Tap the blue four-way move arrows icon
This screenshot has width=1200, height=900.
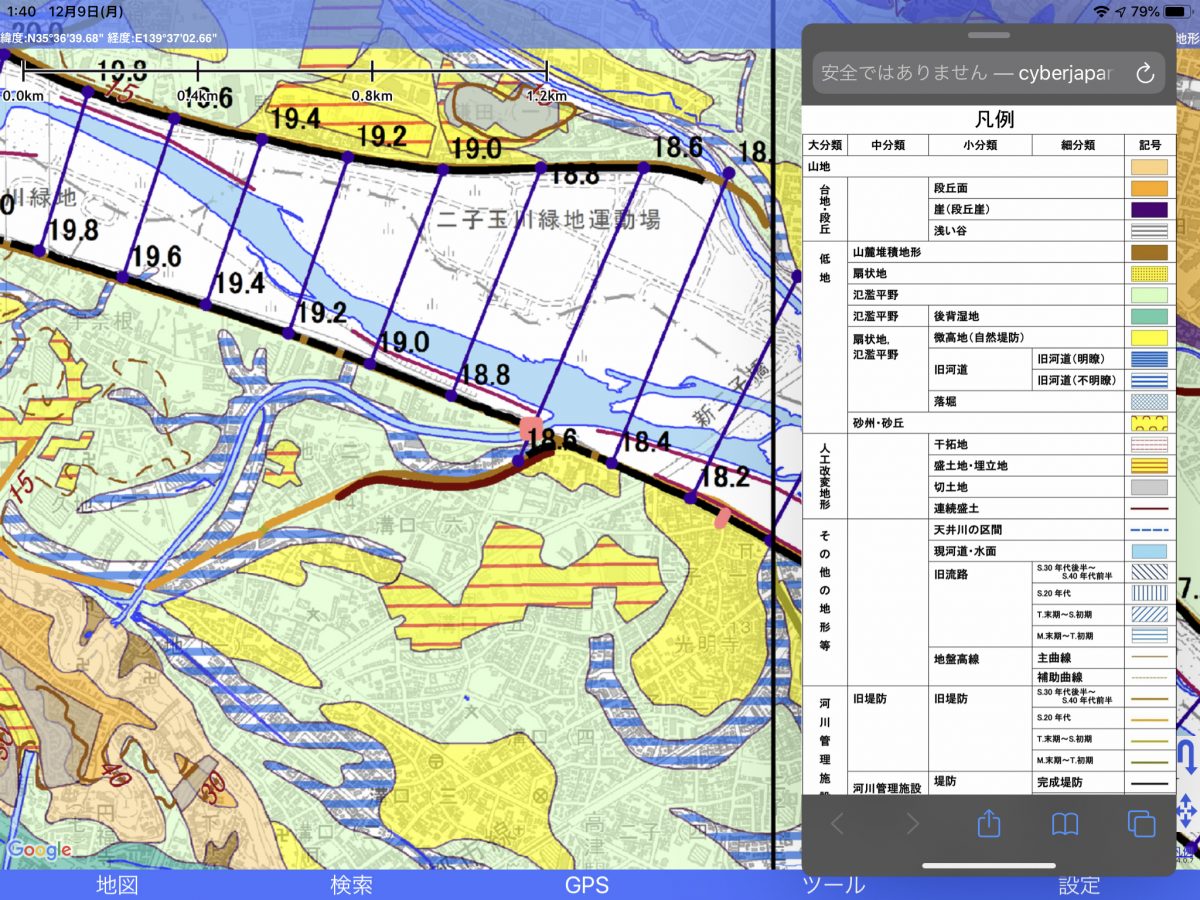pyautogui.click(x=1187, y=809)
